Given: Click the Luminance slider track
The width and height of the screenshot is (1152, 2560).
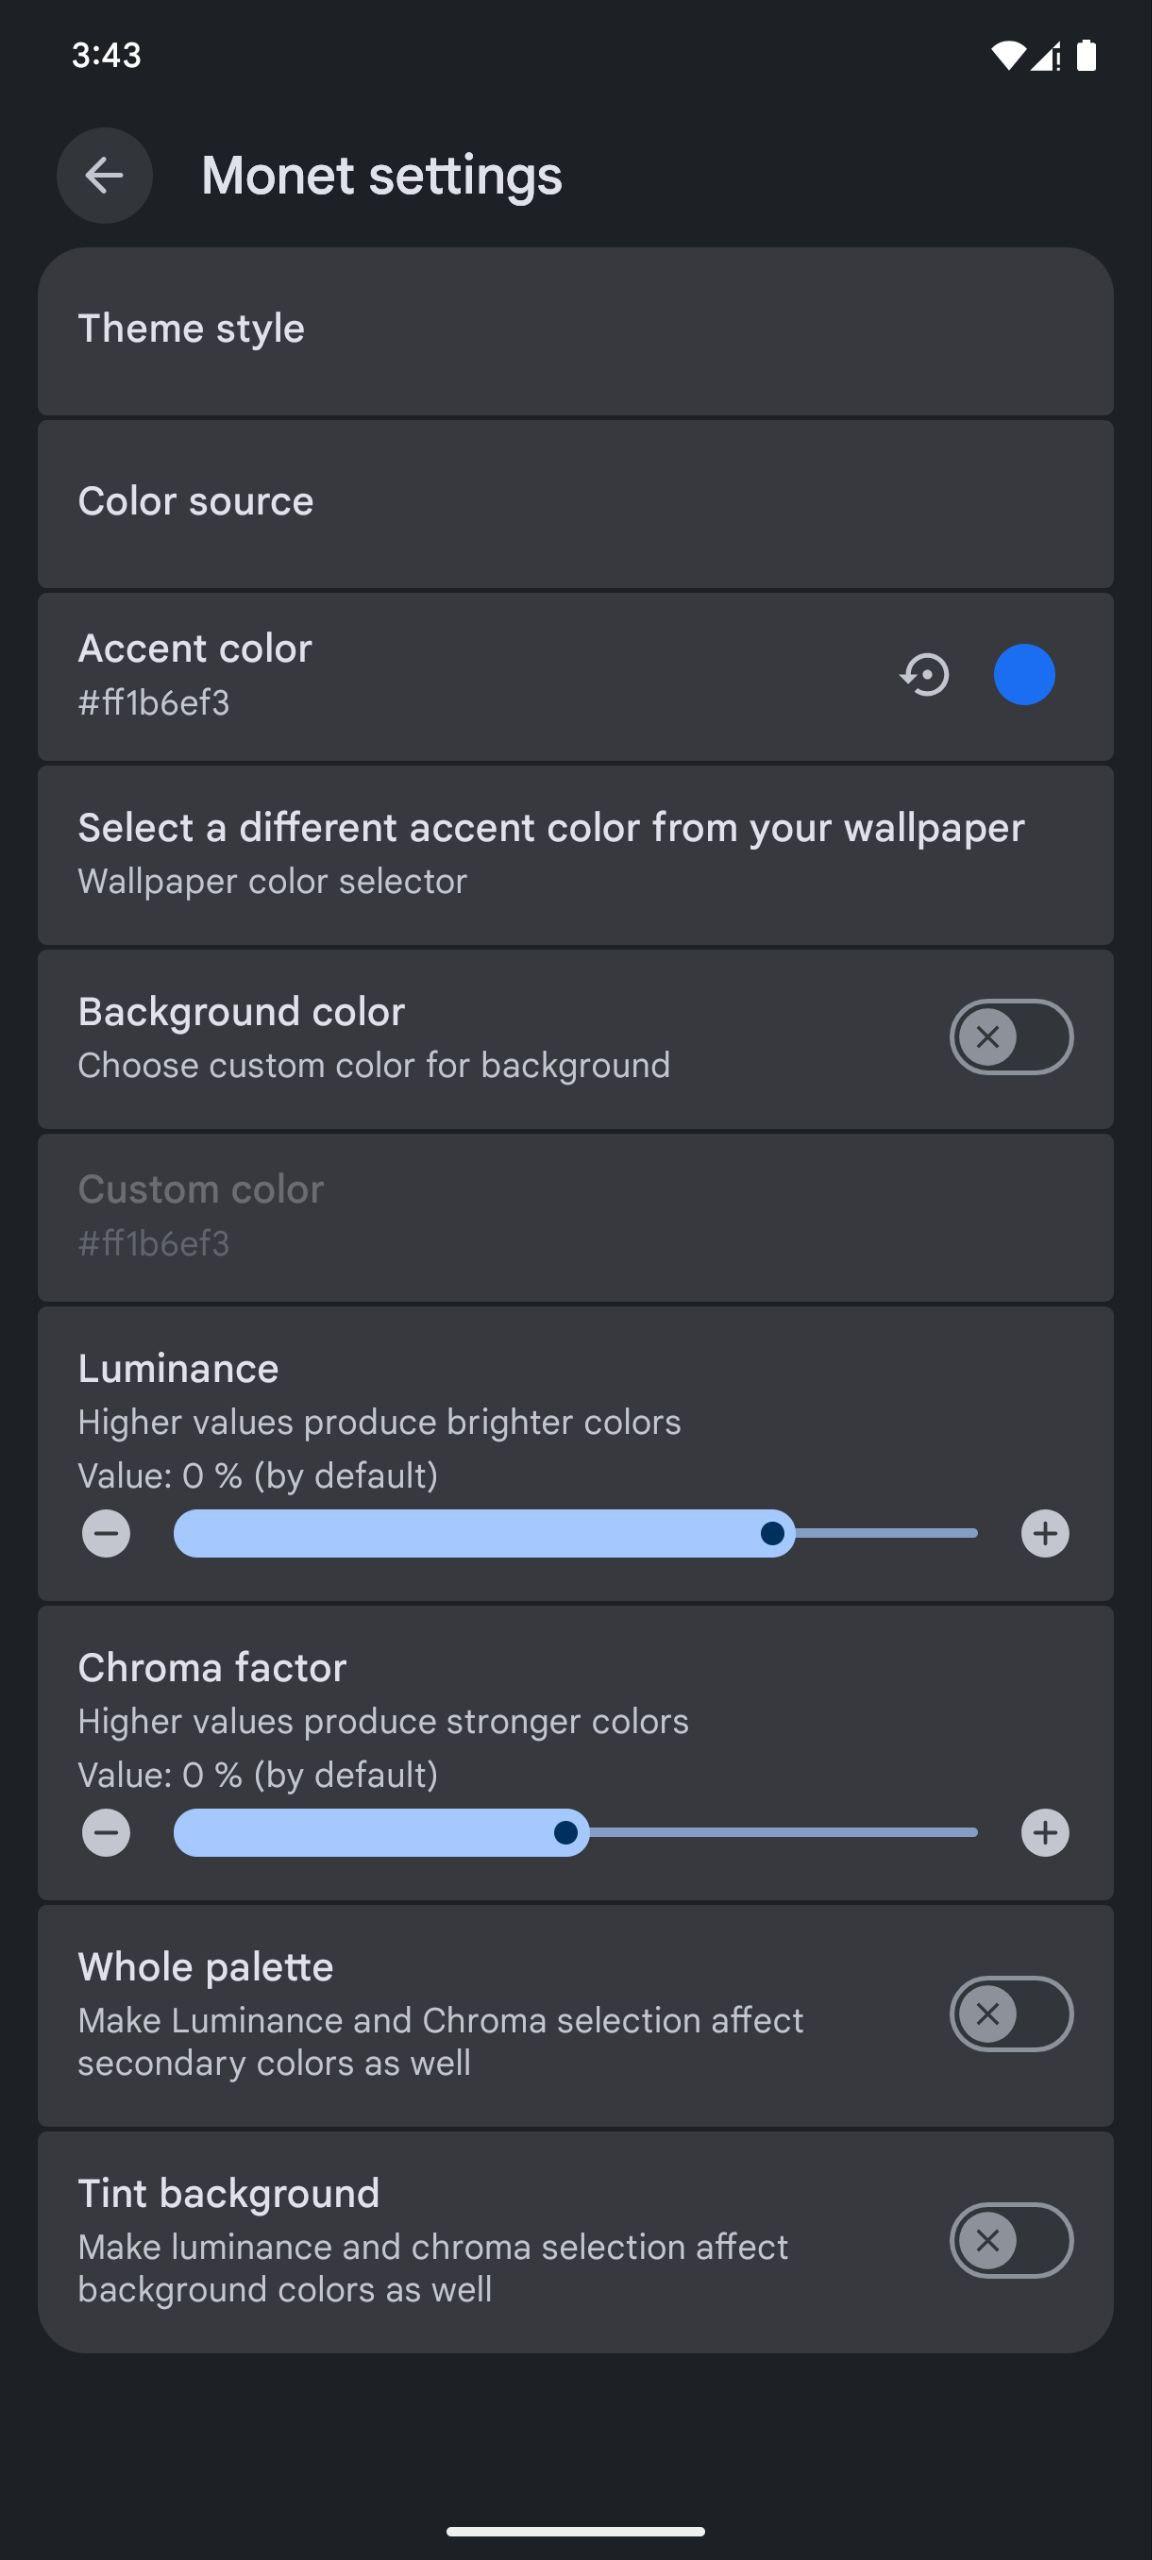Looking at the screenshot, I should click(x=576, y=1533).
